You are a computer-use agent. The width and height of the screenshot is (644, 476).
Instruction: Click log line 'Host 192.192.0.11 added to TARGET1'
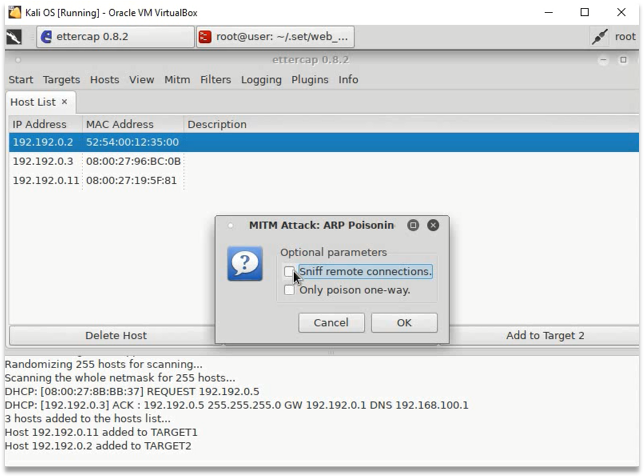[101, 432]
